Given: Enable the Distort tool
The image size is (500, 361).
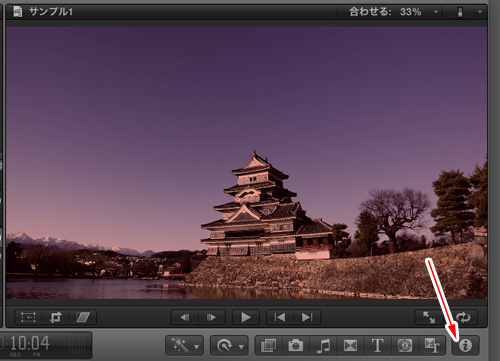Looking at the screenshot, I should pyautogui.click(x=83, y=317).
